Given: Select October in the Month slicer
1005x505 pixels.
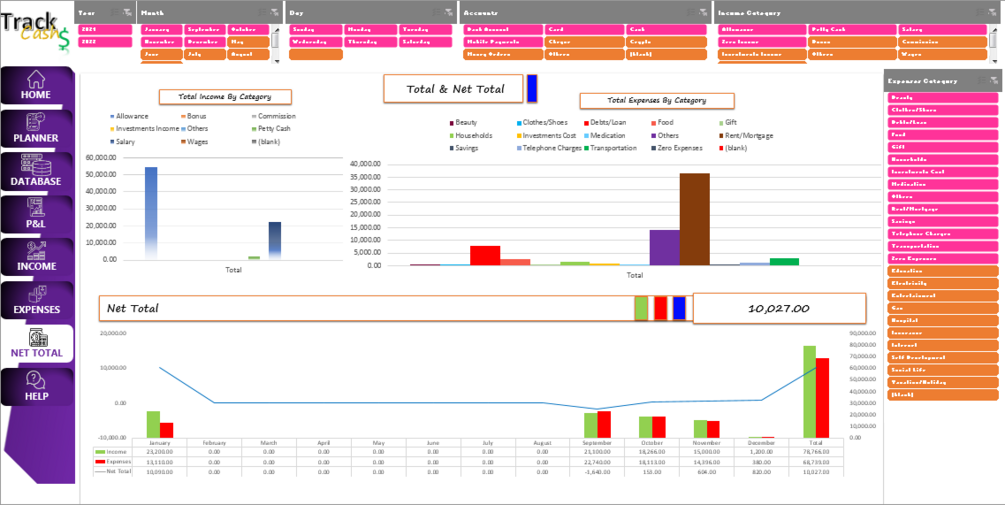Looking at the screenshot, I should [x=249, y=29].
